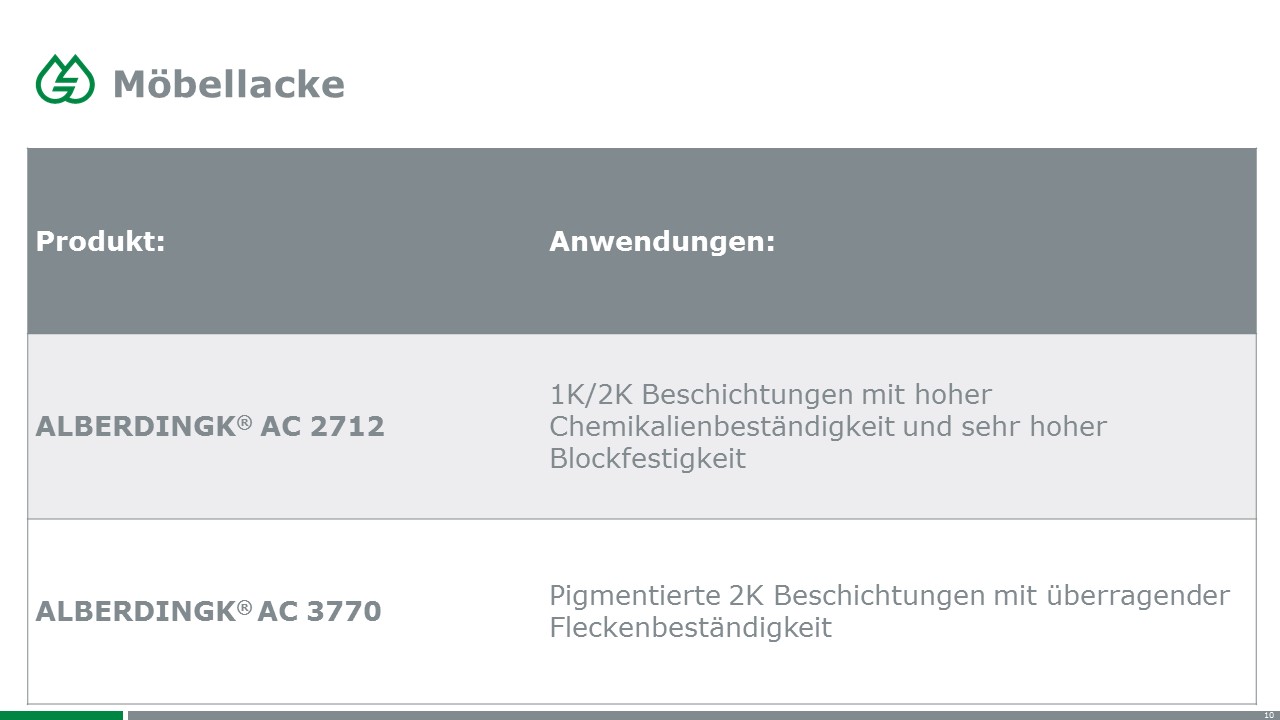Click the number 2712 in product name
The image size is (1280, 720).
(x=347, y=427)
